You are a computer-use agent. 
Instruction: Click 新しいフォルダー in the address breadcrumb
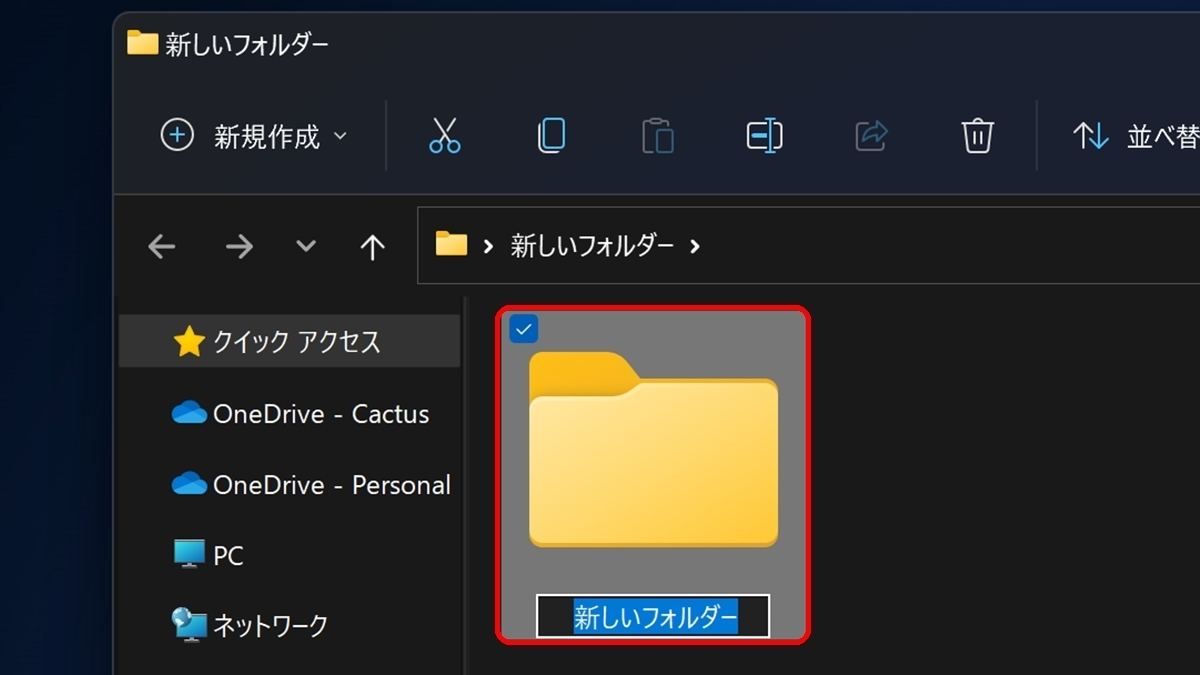coord(592,246)
